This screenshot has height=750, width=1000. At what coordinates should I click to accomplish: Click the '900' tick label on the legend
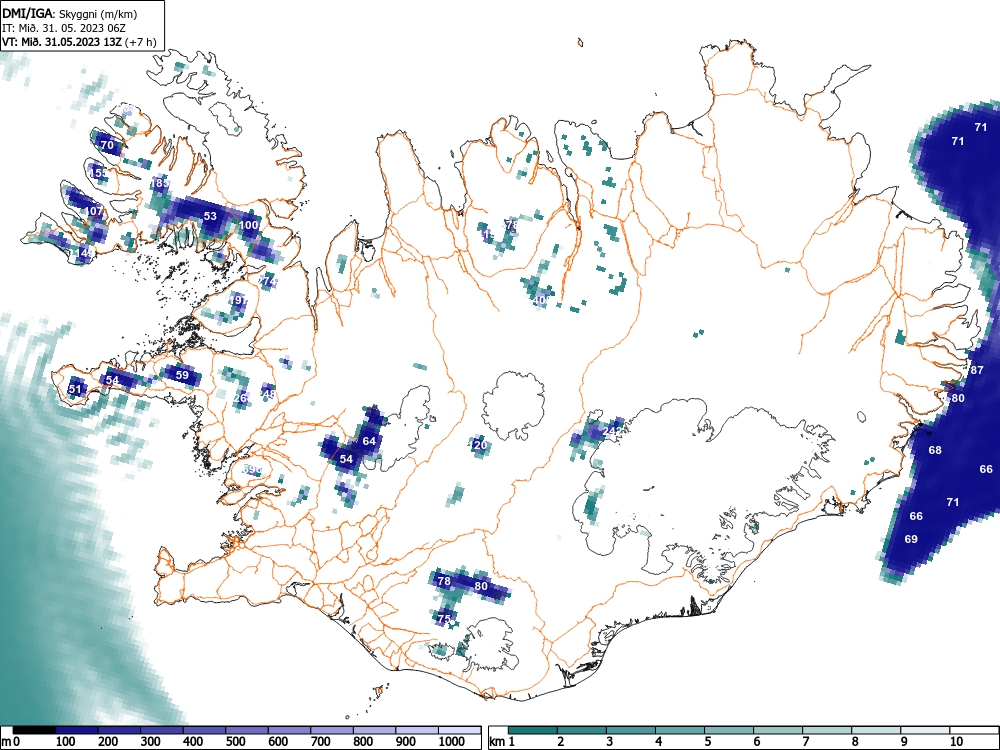(406, 742)
